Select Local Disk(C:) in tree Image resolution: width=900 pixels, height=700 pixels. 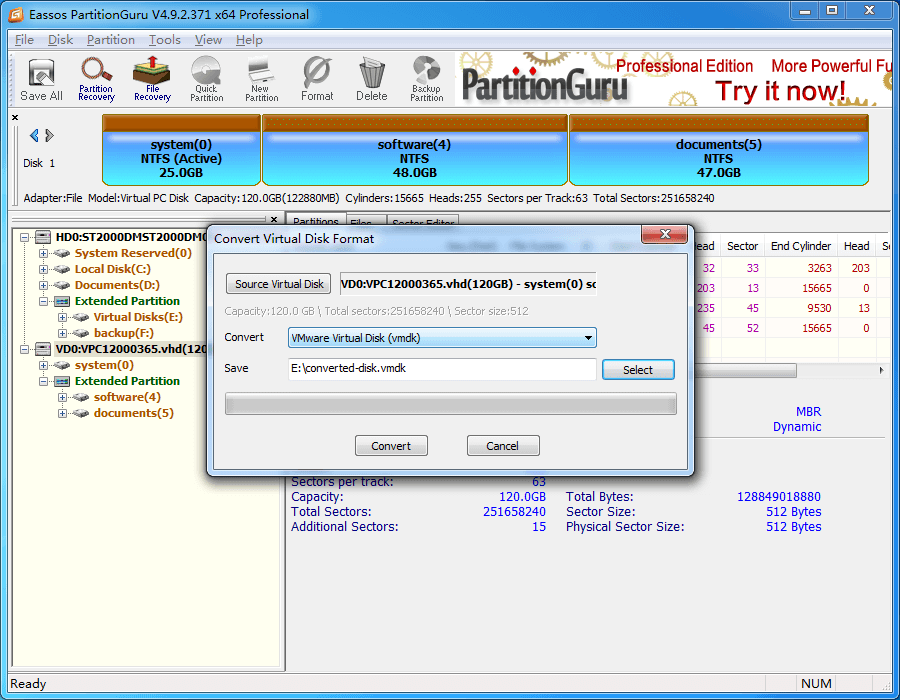pyautogui.click(x=112, y=269)
